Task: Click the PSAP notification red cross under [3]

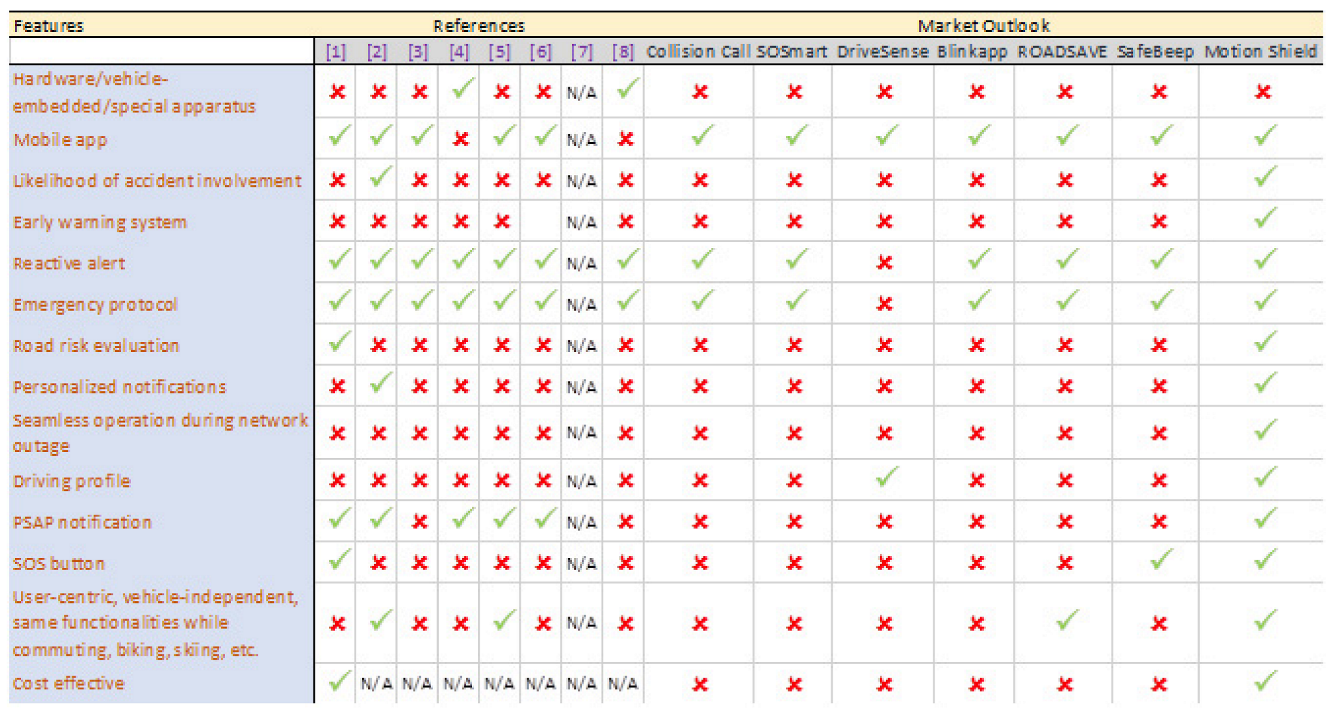Action: pyautogui.click(x=419, y=521)
